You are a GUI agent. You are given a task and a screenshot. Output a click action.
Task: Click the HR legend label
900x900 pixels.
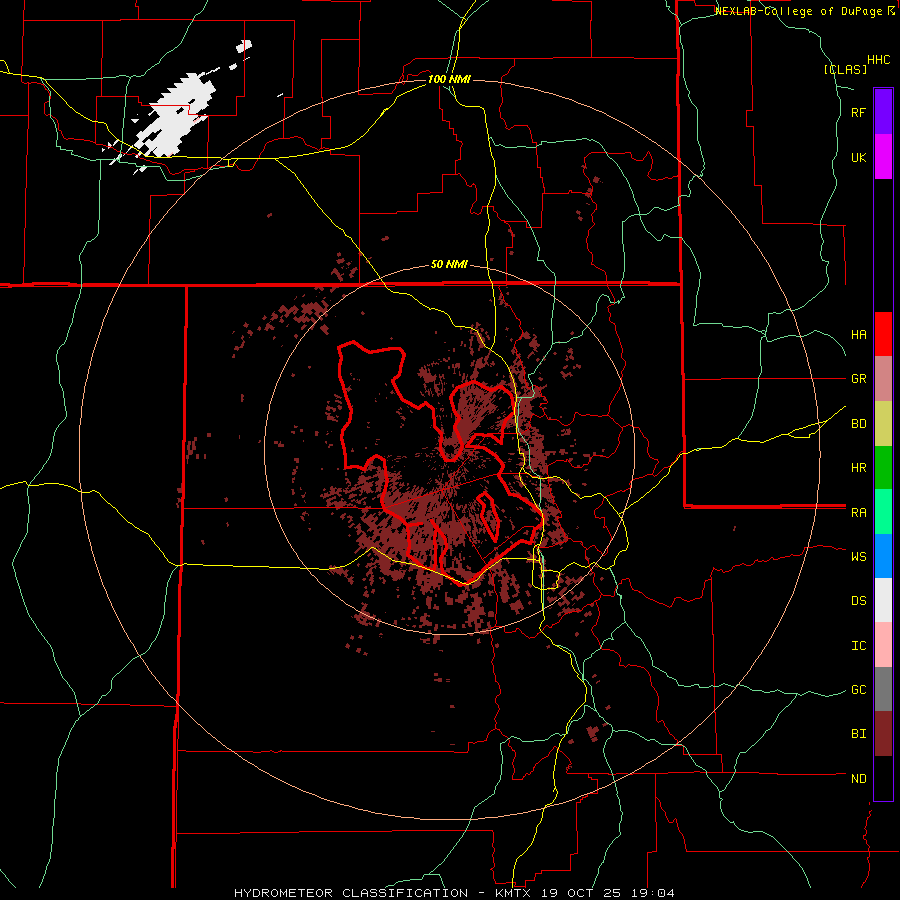(x=859, y=468)
